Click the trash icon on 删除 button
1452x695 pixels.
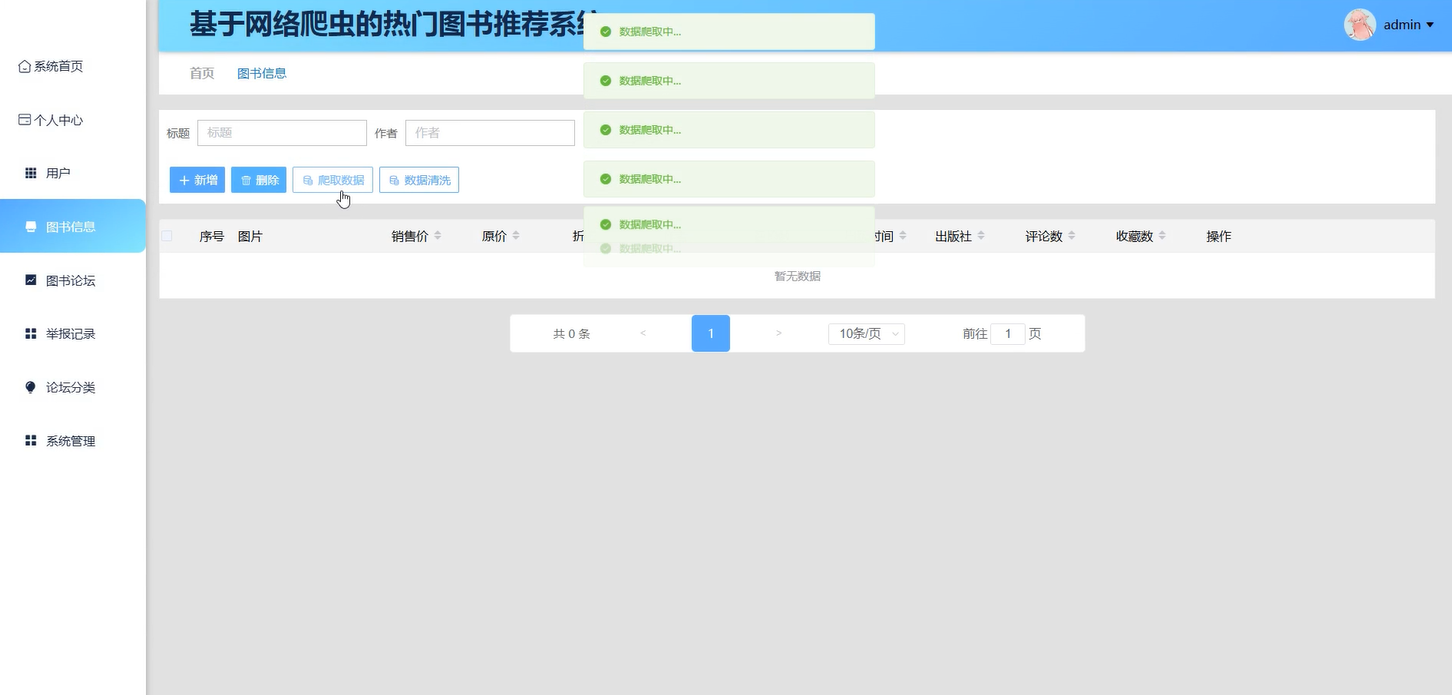(244, 180)
